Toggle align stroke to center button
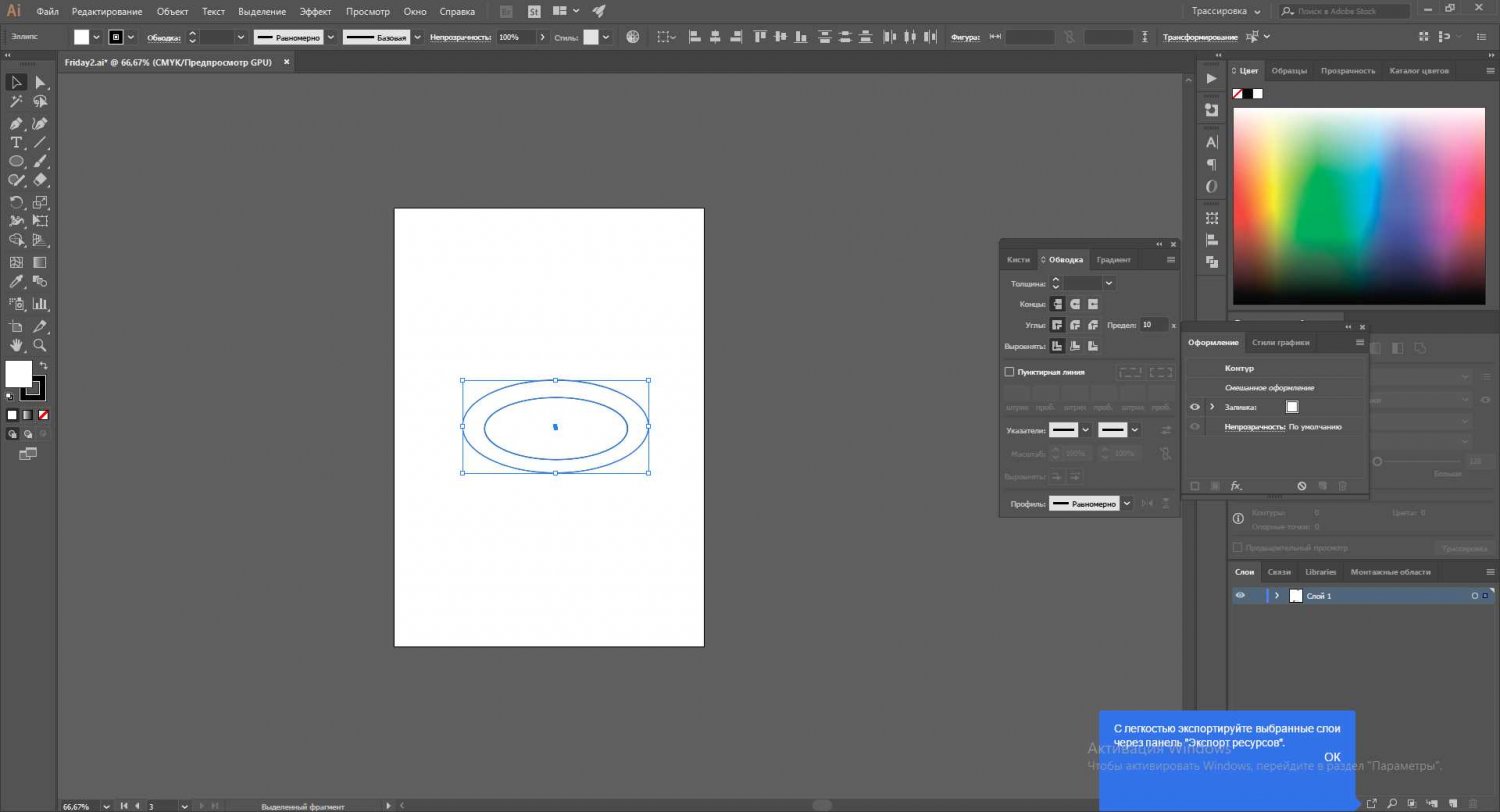The height and width of the screenshot is (812, 1500). 1057,346
